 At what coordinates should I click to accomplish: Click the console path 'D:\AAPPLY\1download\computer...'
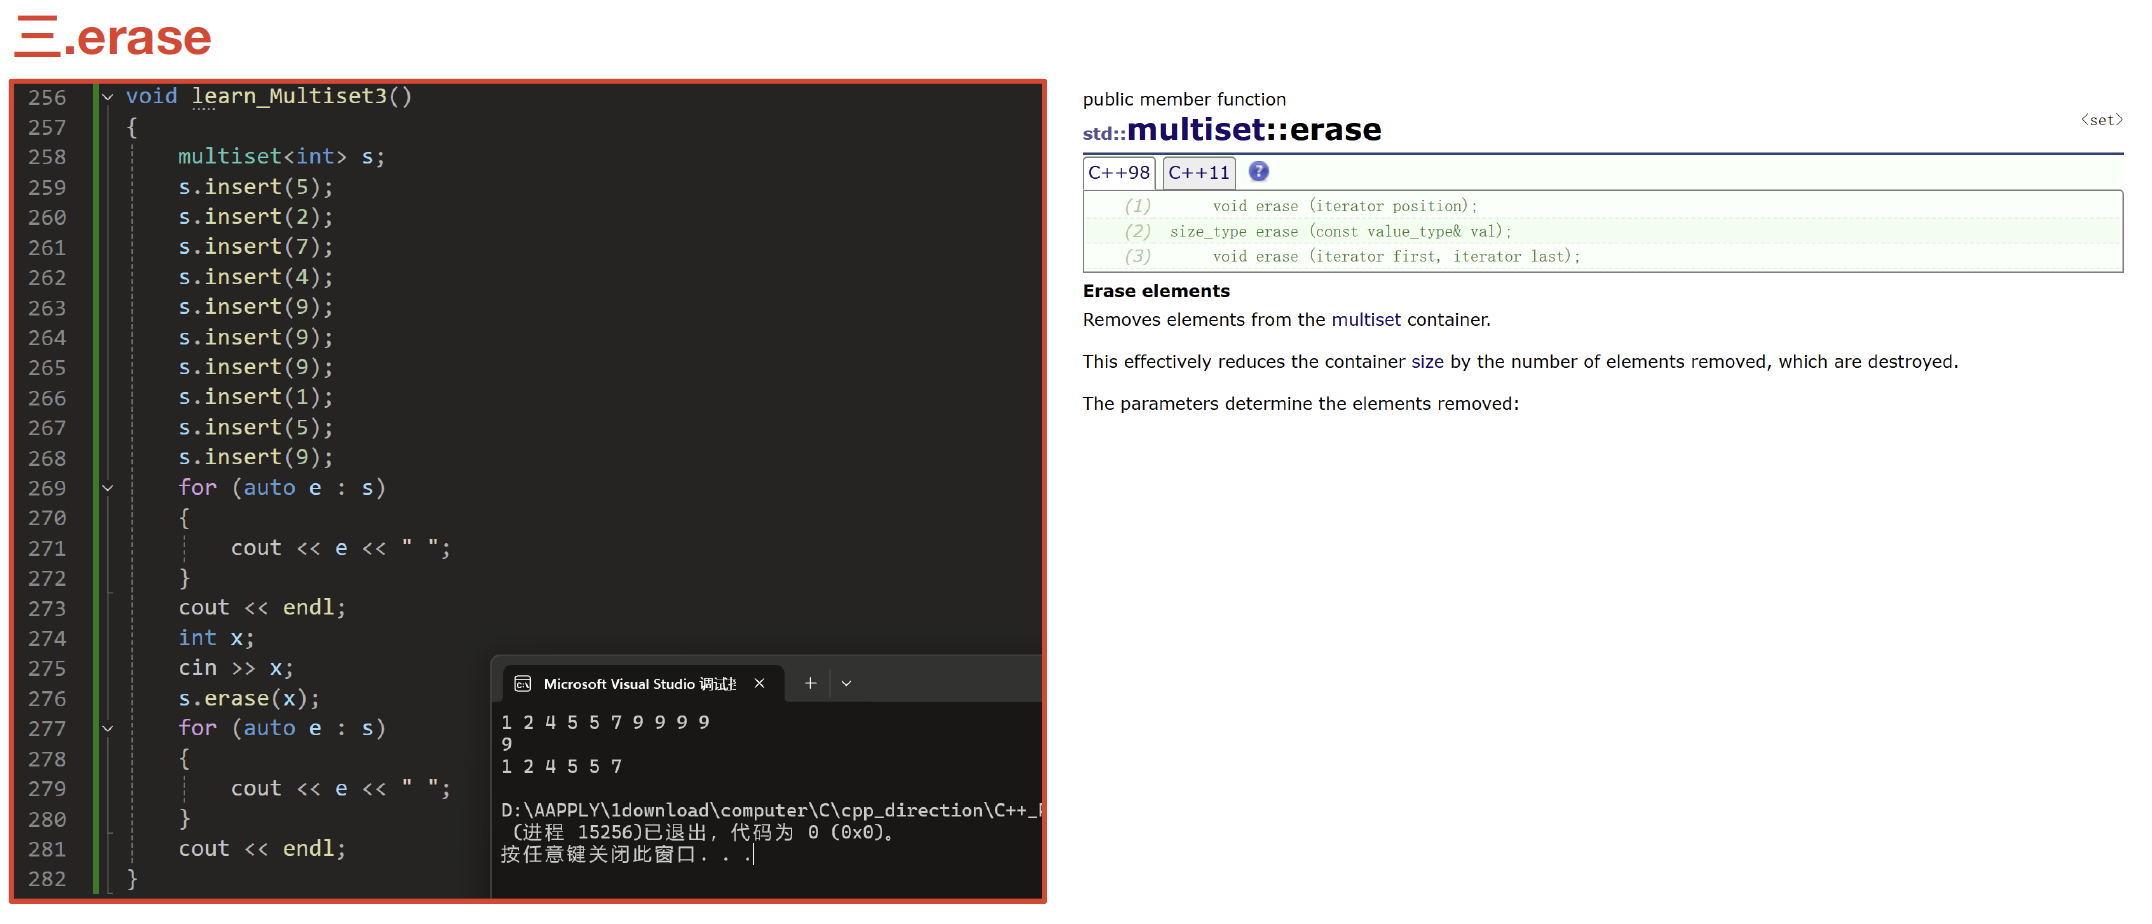[x=771, y=810]
